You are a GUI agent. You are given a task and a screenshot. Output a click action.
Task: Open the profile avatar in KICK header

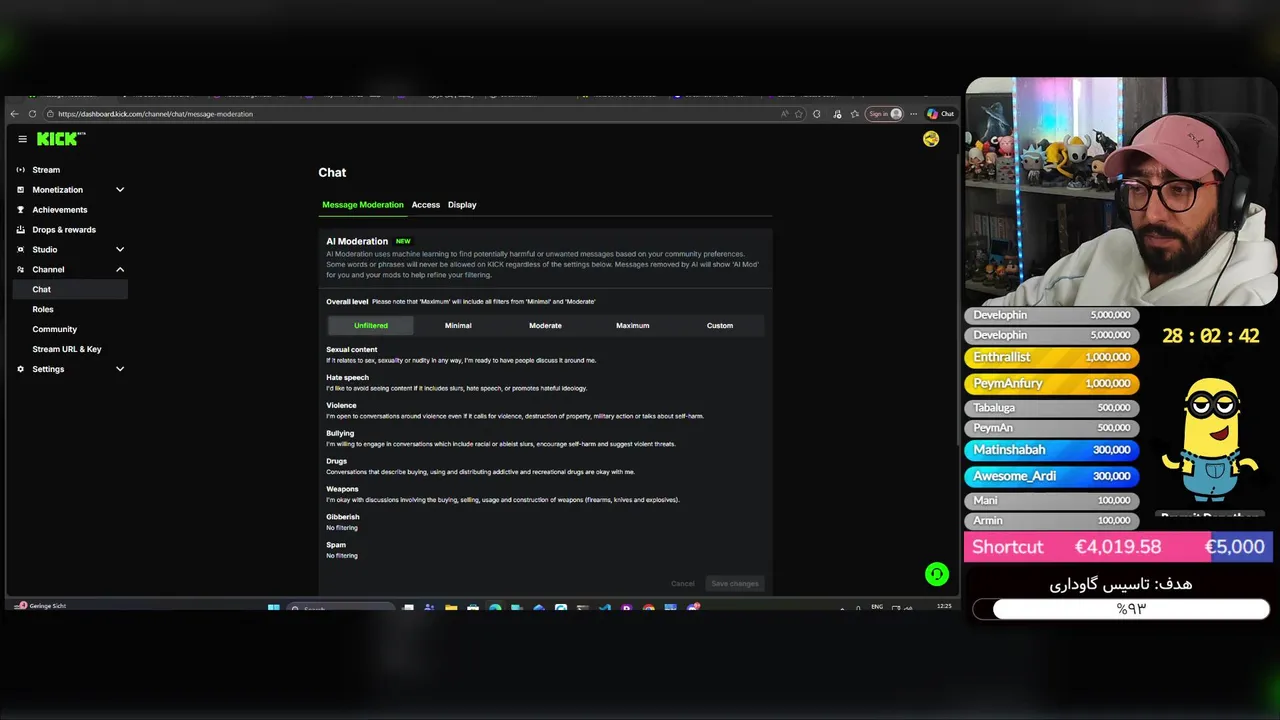pyautogui.click(x=931, y=139)
